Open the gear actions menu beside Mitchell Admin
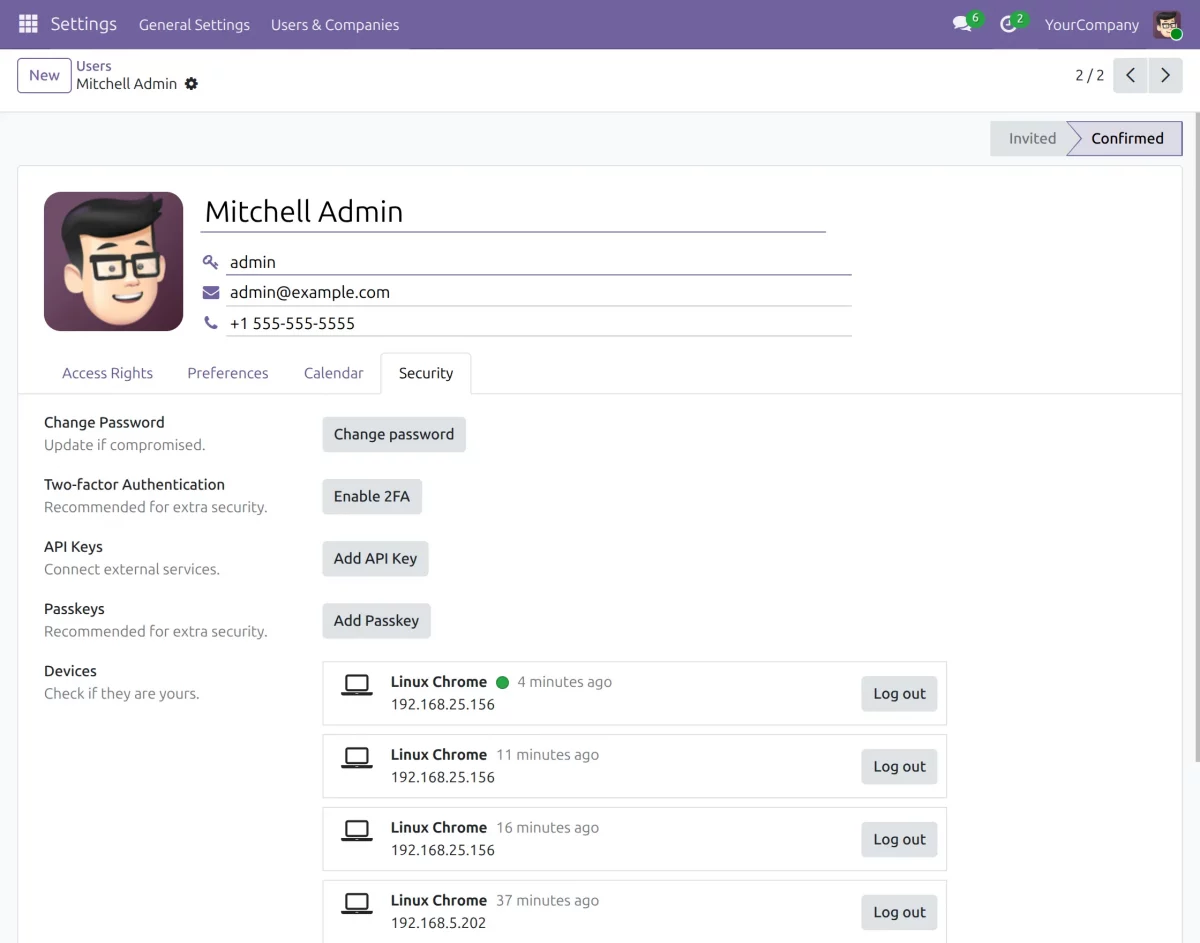 click(191, 84)
